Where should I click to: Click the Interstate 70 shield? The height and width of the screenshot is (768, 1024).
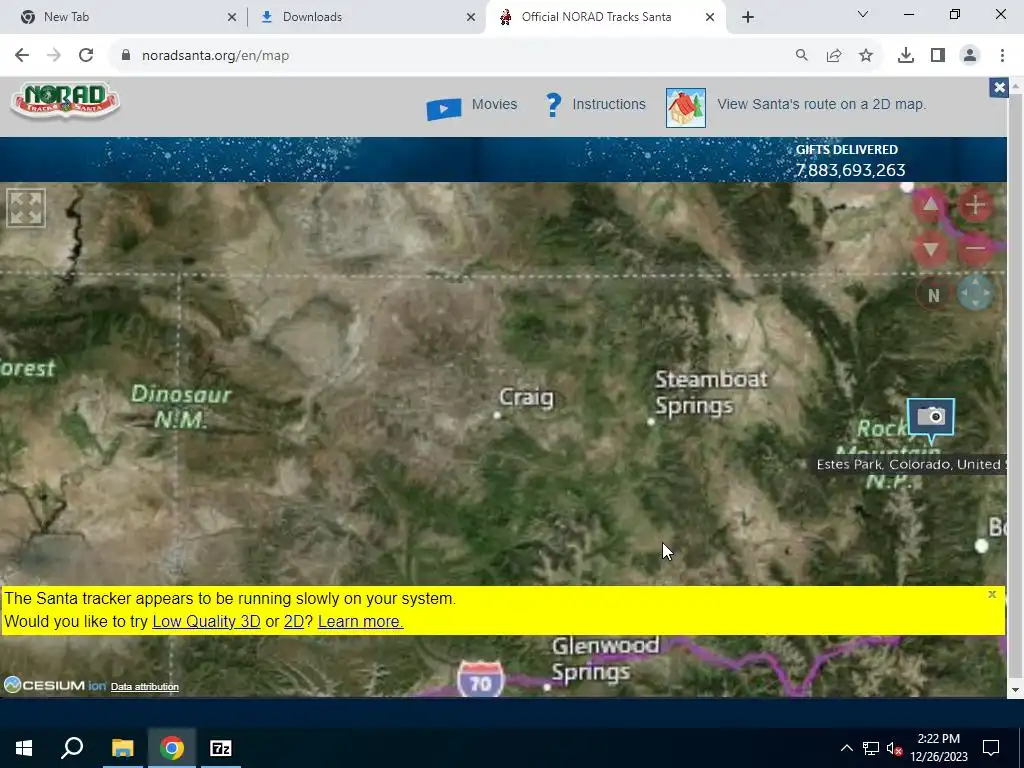[x=481, y=679]
